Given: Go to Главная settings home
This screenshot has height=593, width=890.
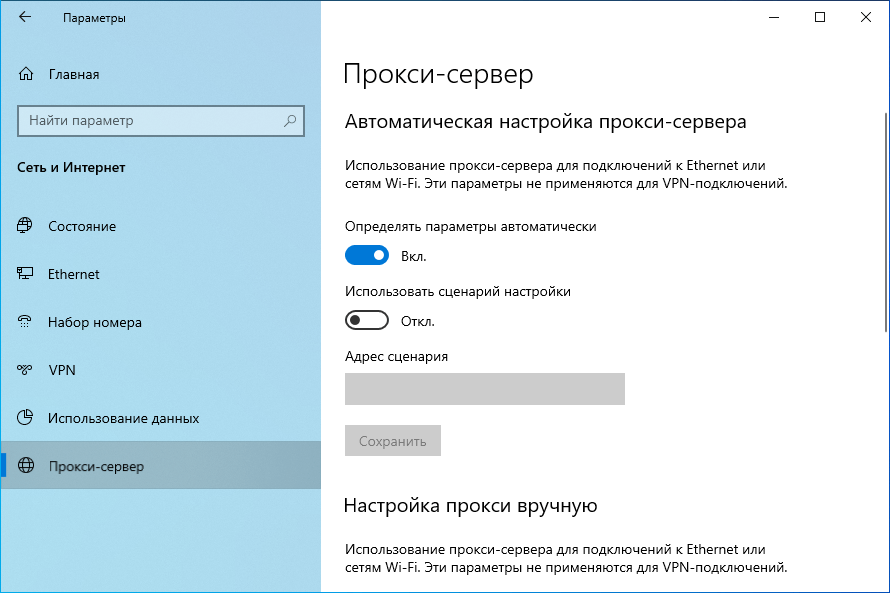Looking at the screenshot, I should 161,74.
